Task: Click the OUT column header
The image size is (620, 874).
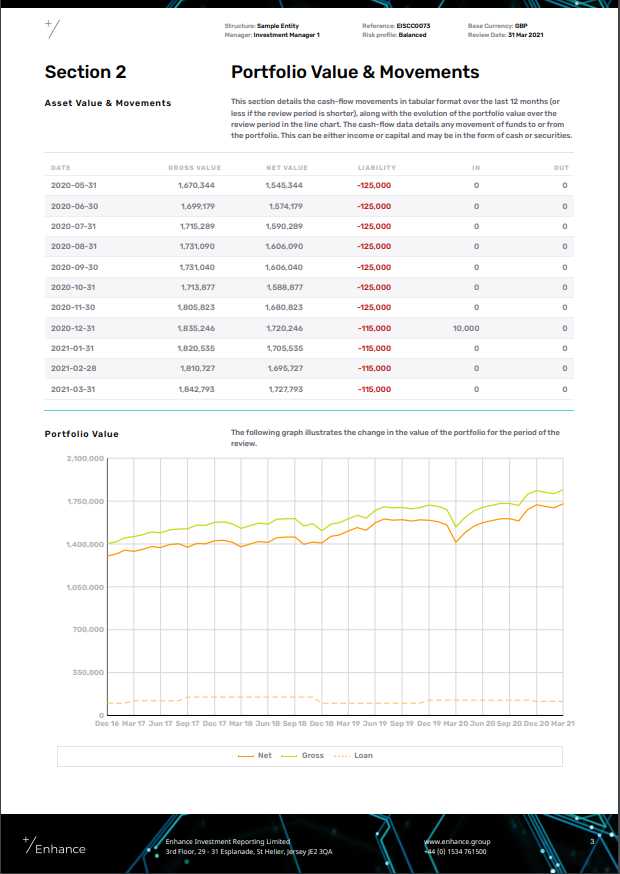Action: [561, 168]
